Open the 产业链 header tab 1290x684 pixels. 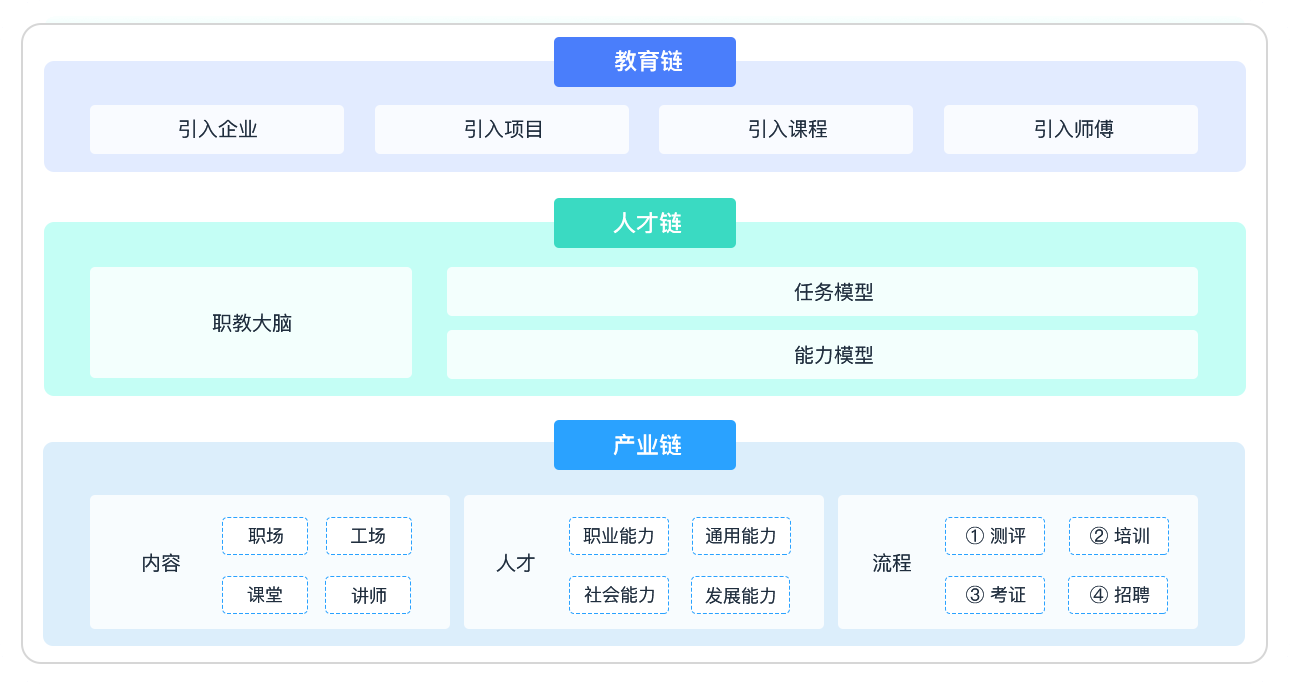click(645, 445)
